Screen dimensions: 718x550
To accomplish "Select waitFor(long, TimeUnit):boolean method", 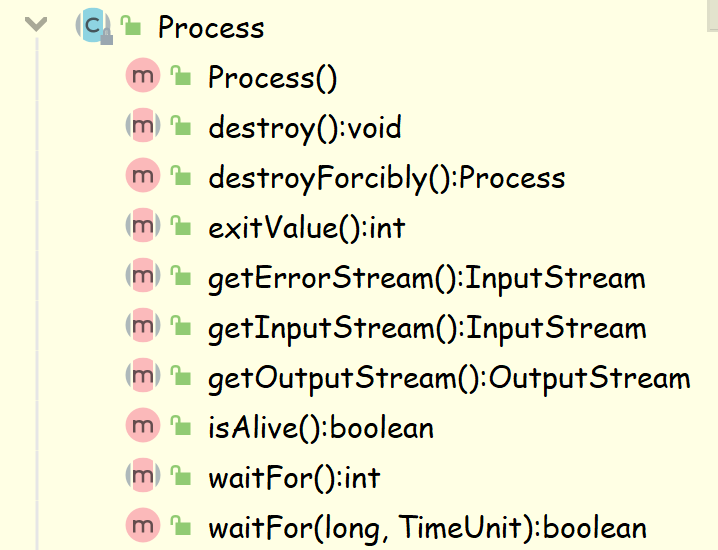I will click(x=426, y=528).
